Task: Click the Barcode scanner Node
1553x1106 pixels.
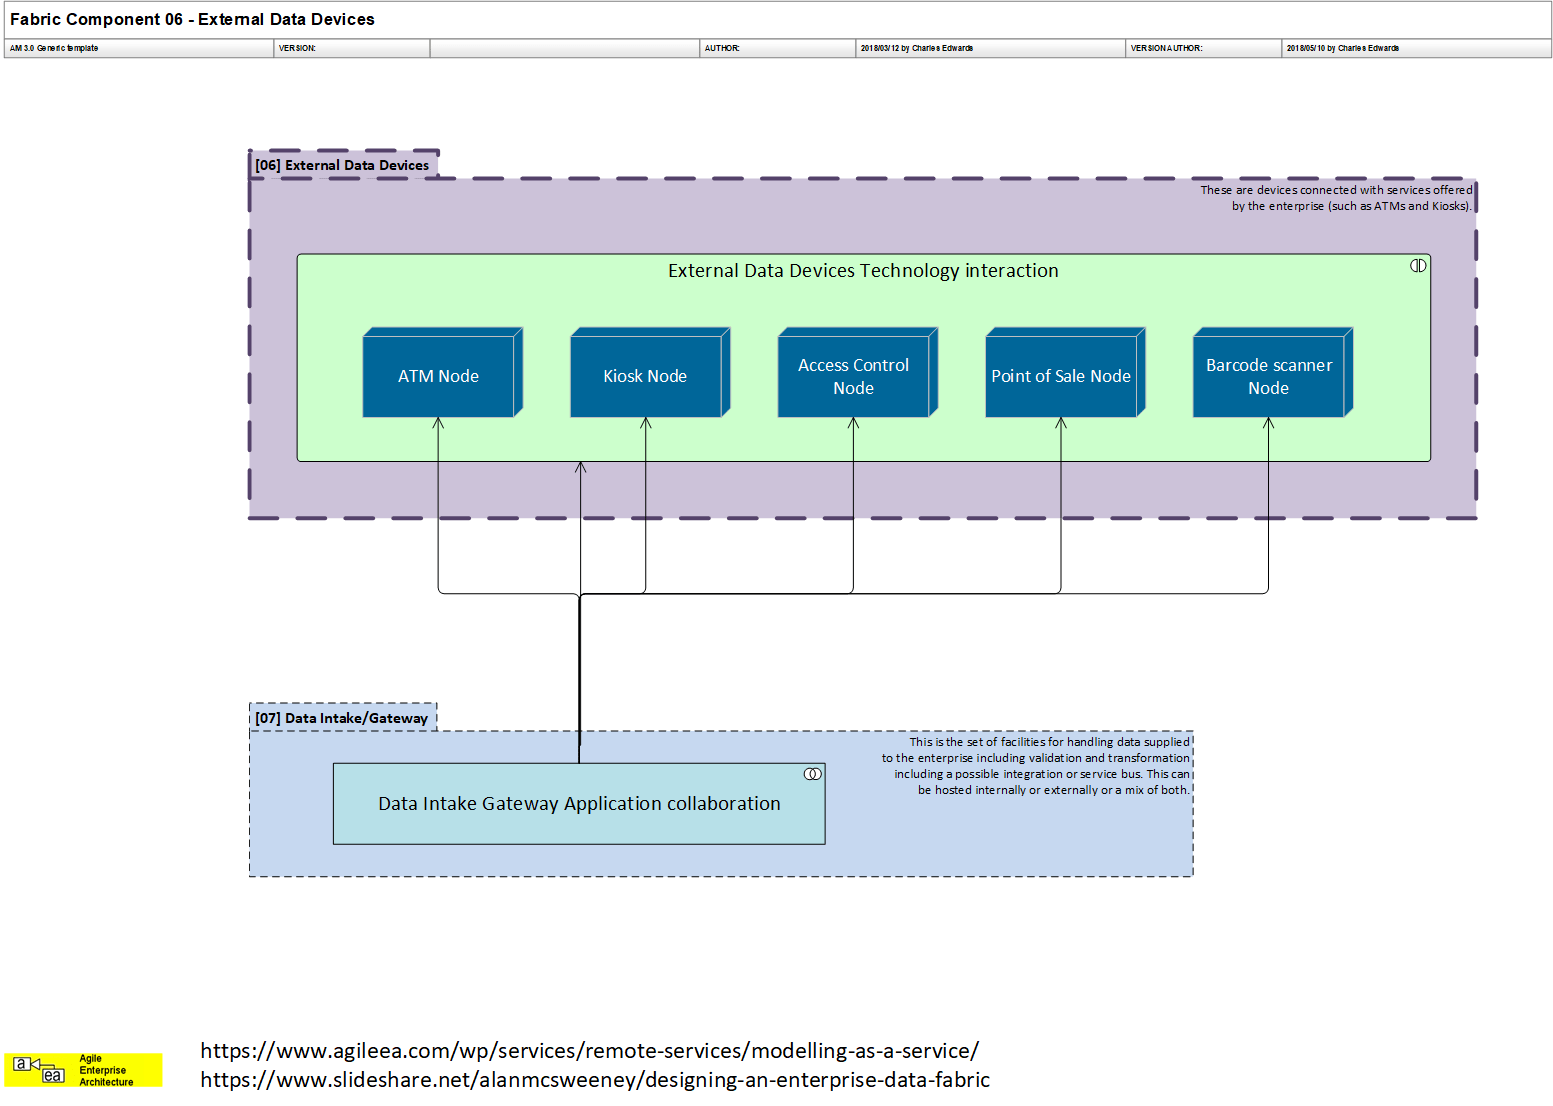Action: coord(1270,376)
